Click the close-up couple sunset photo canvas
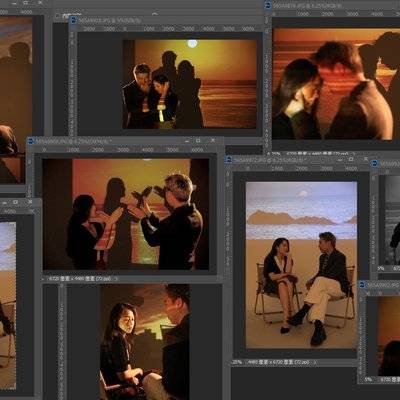Image resolution: width=400 pixels, height=400 pixels. coord(336,84)
